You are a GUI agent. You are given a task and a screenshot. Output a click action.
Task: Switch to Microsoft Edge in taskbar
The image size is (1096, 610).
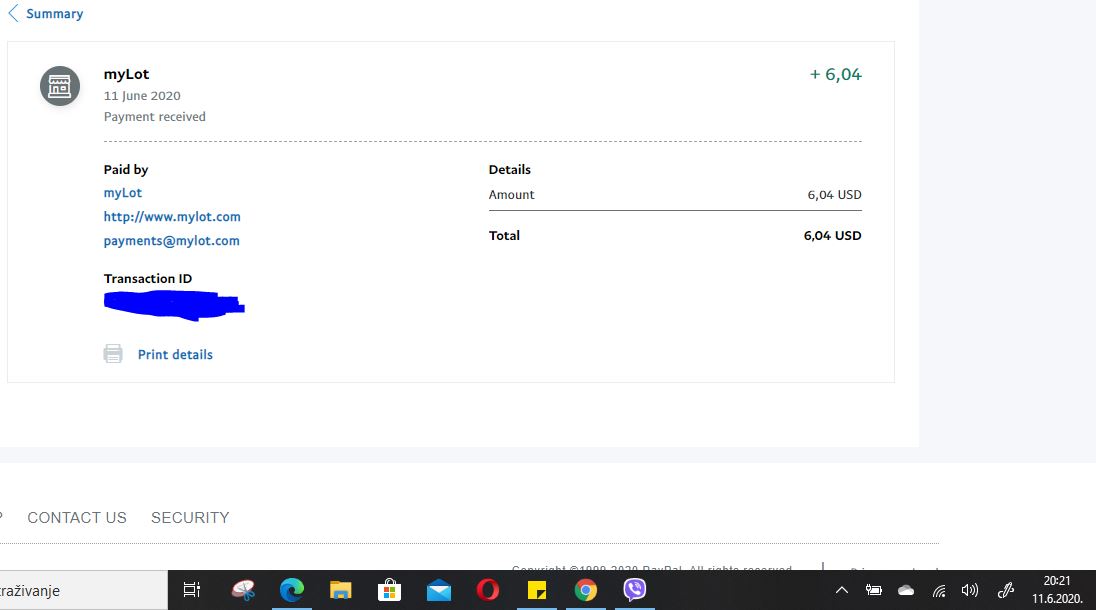pos(291,590)
